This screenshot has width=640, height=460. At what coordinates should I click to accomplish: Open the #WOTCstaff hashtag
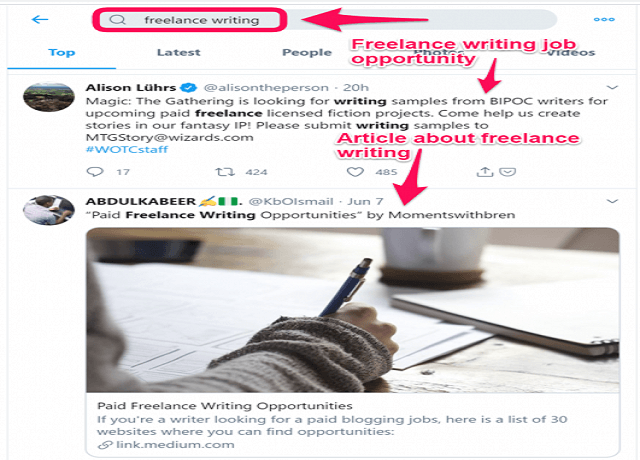pyautogui.click(x=127, y=149)
